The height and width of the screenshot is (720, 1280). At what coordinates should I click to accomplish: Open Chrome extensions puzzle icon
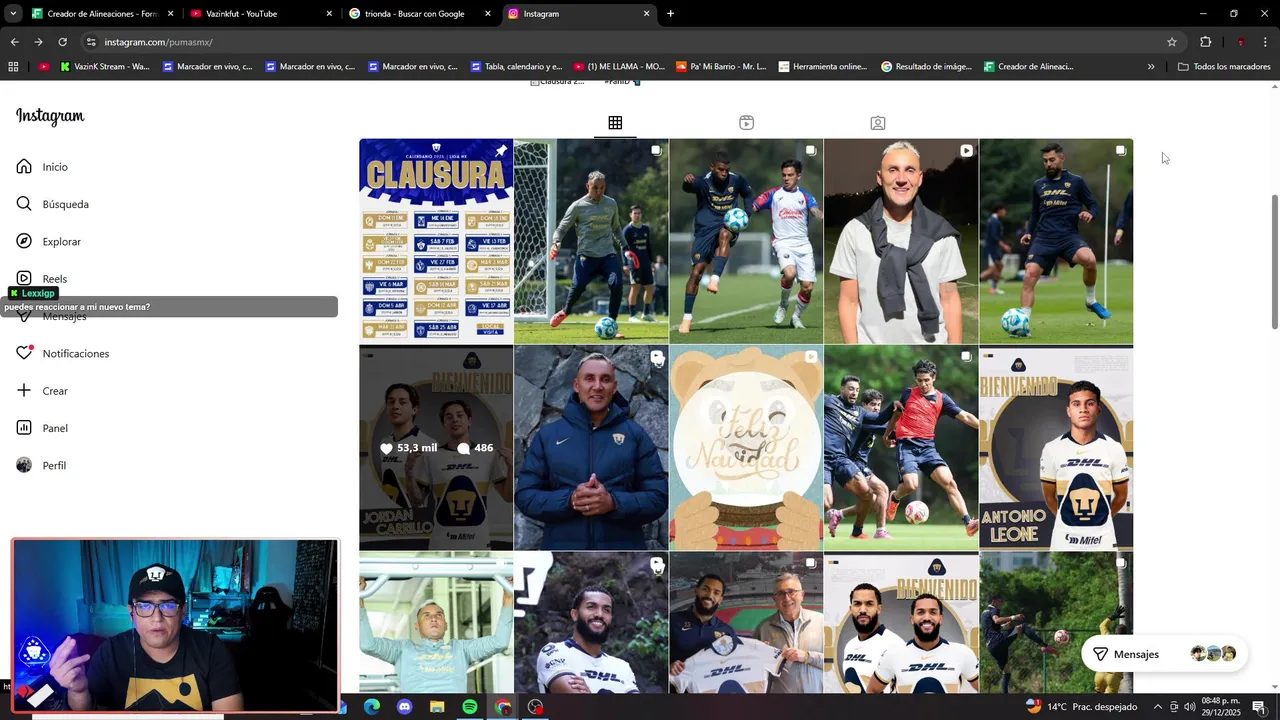(x=1205, y=42)
